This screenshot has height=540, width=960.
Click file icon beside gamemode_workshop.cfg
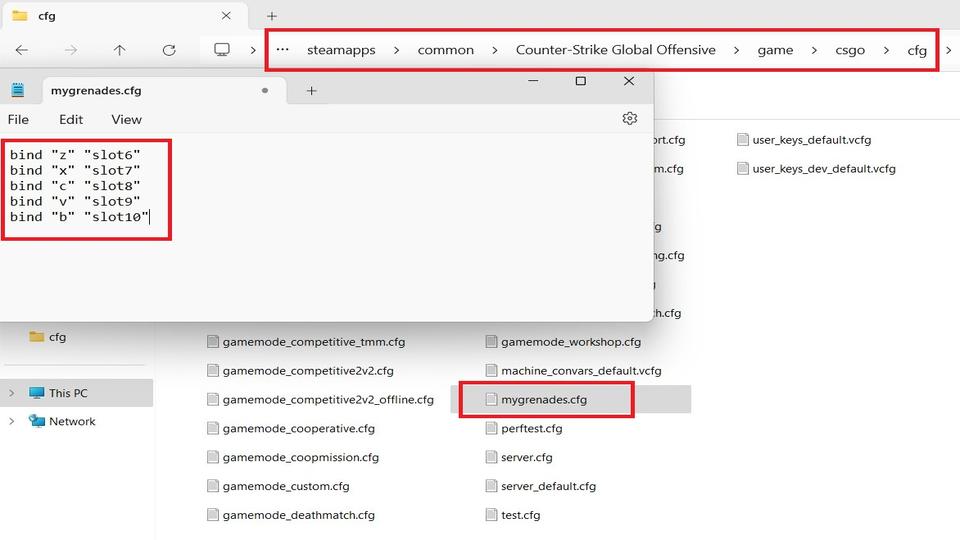[491, 342]
